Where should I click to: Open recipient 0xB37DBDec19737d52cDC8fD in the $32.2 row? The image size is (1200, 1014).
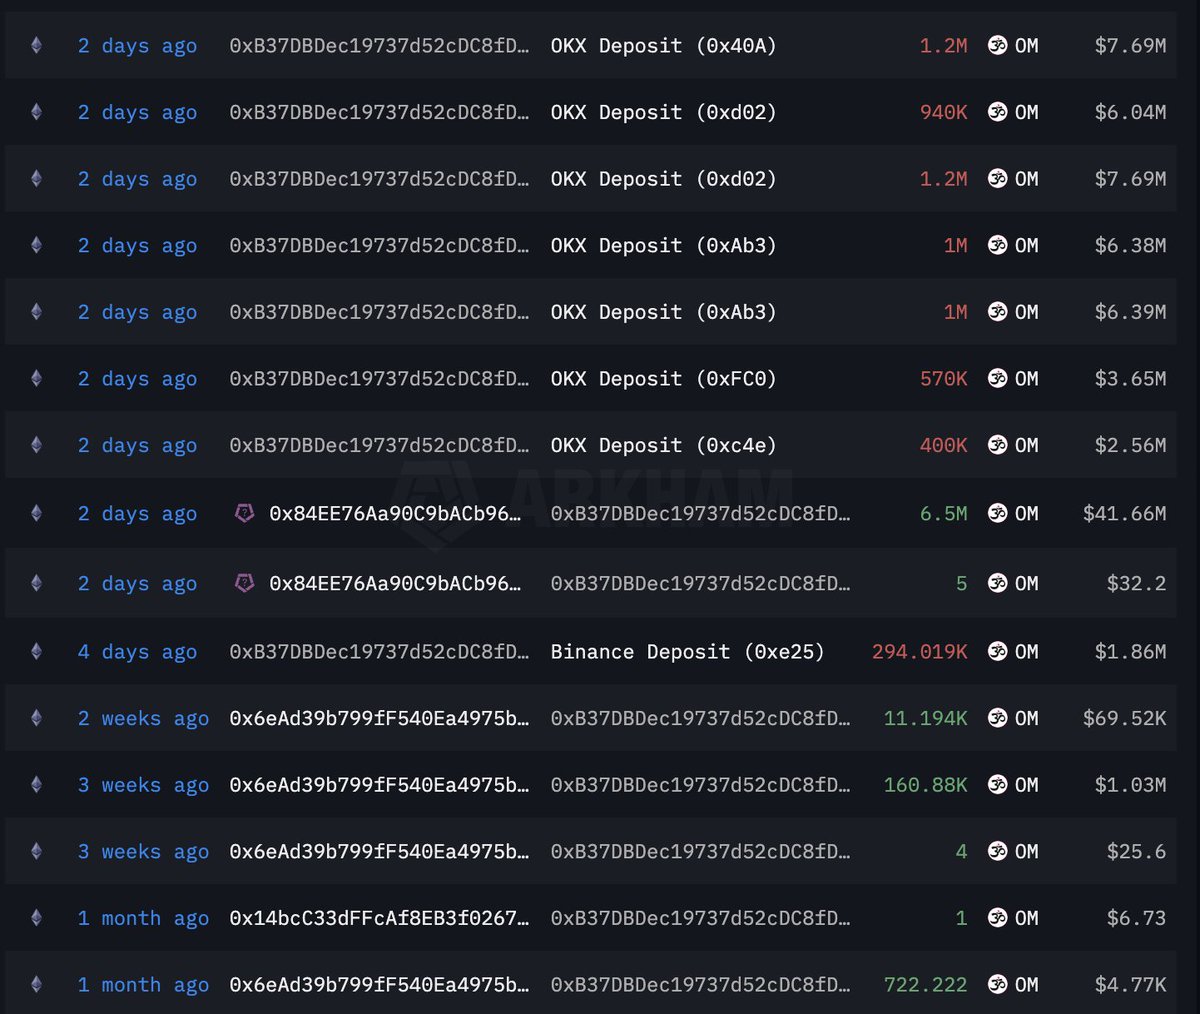[700, 583]
